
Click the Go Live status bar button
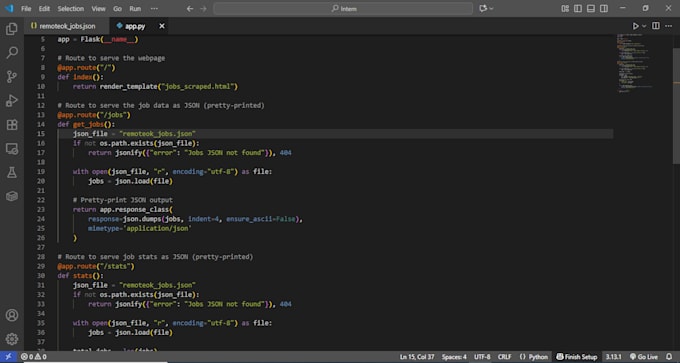(644, 357)
